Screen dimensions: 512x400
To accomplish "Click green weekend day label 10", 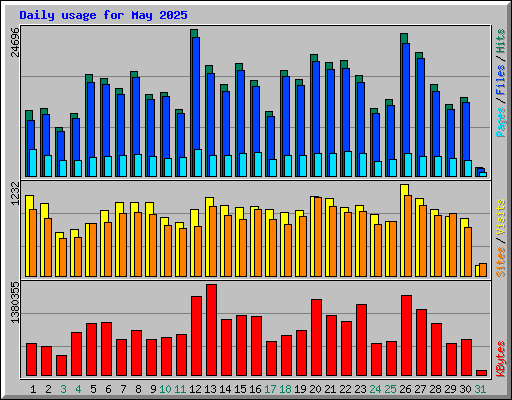I will point(165,389).
